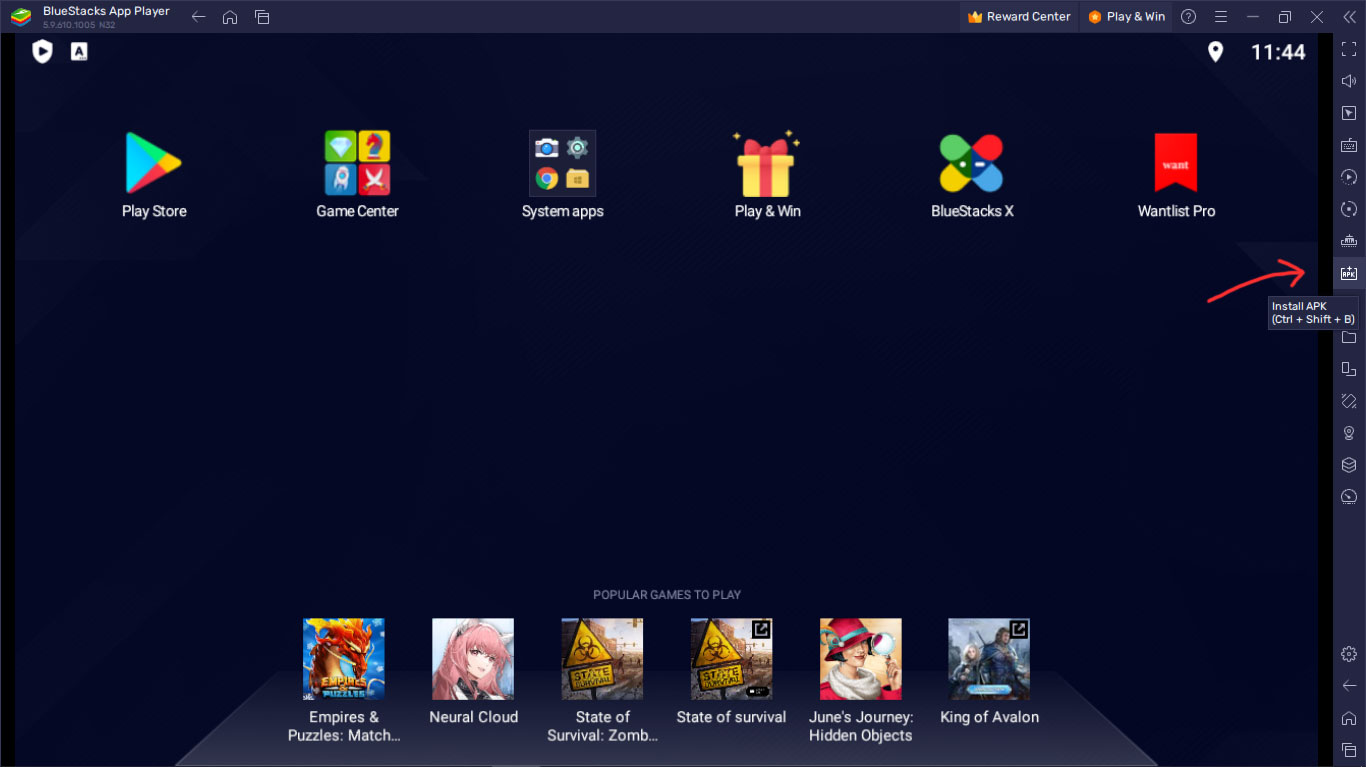Click the sidebar back arrow near bottom
The height and width of the screenshot is (767, 1366).
(x=1349, y=686)
